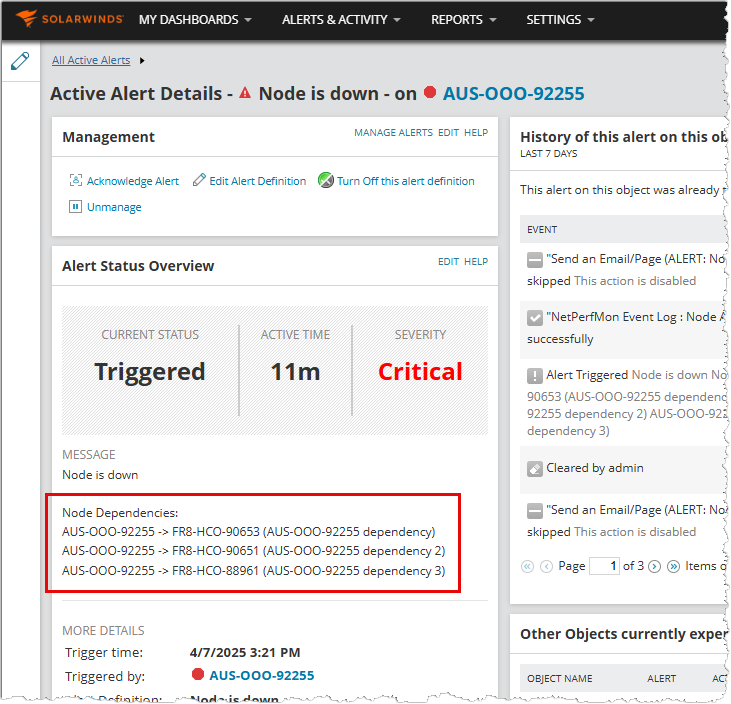Click the Event column header in history
731x704 pixels.
tap(542, 229)
